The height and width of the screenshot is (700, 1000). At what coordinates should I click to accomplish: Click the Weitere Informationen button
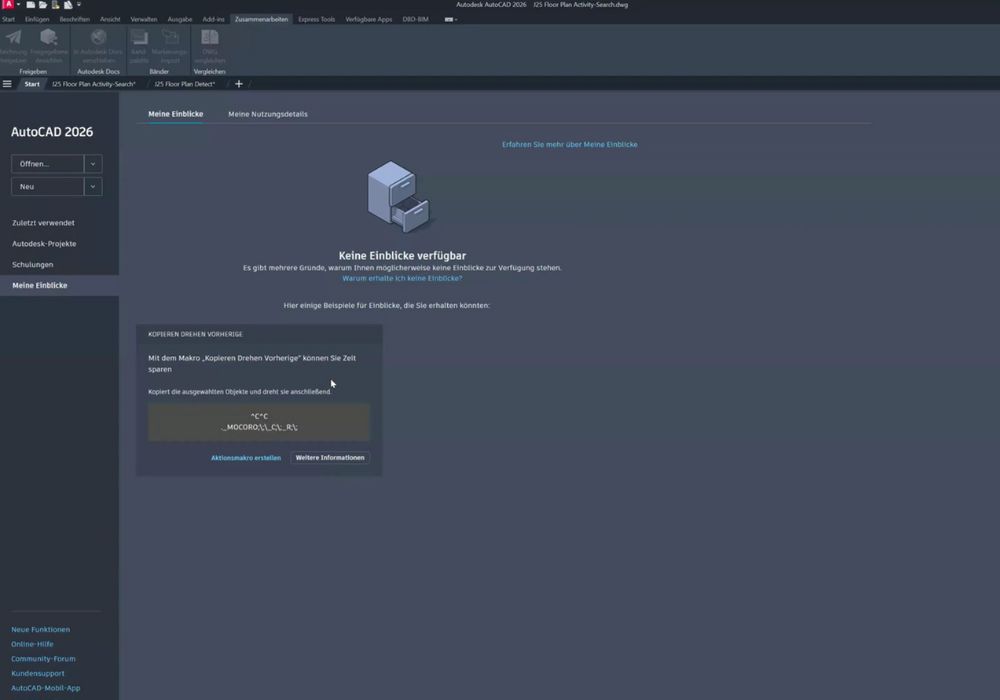pos(330,458)
